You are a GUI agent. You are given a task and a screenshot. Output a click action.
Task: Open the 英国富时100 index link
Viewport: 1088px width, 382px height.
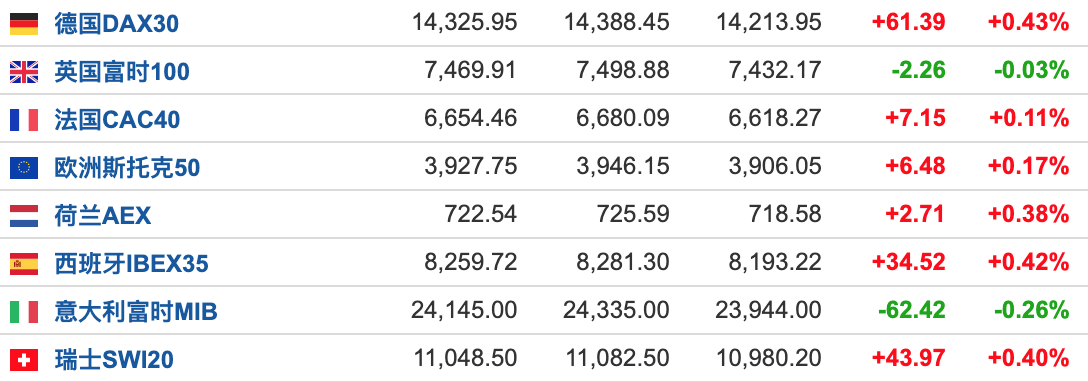[x=122, y=71]
